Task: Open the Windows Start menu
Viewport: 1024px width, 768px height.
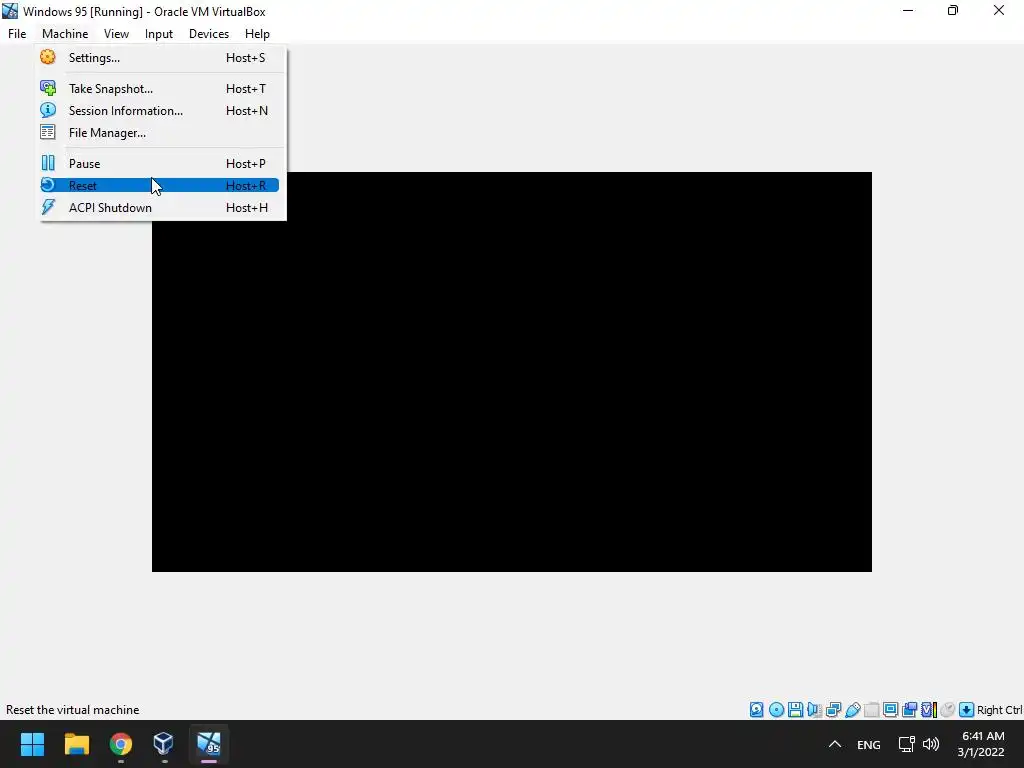Action: [x=32, y=744]
